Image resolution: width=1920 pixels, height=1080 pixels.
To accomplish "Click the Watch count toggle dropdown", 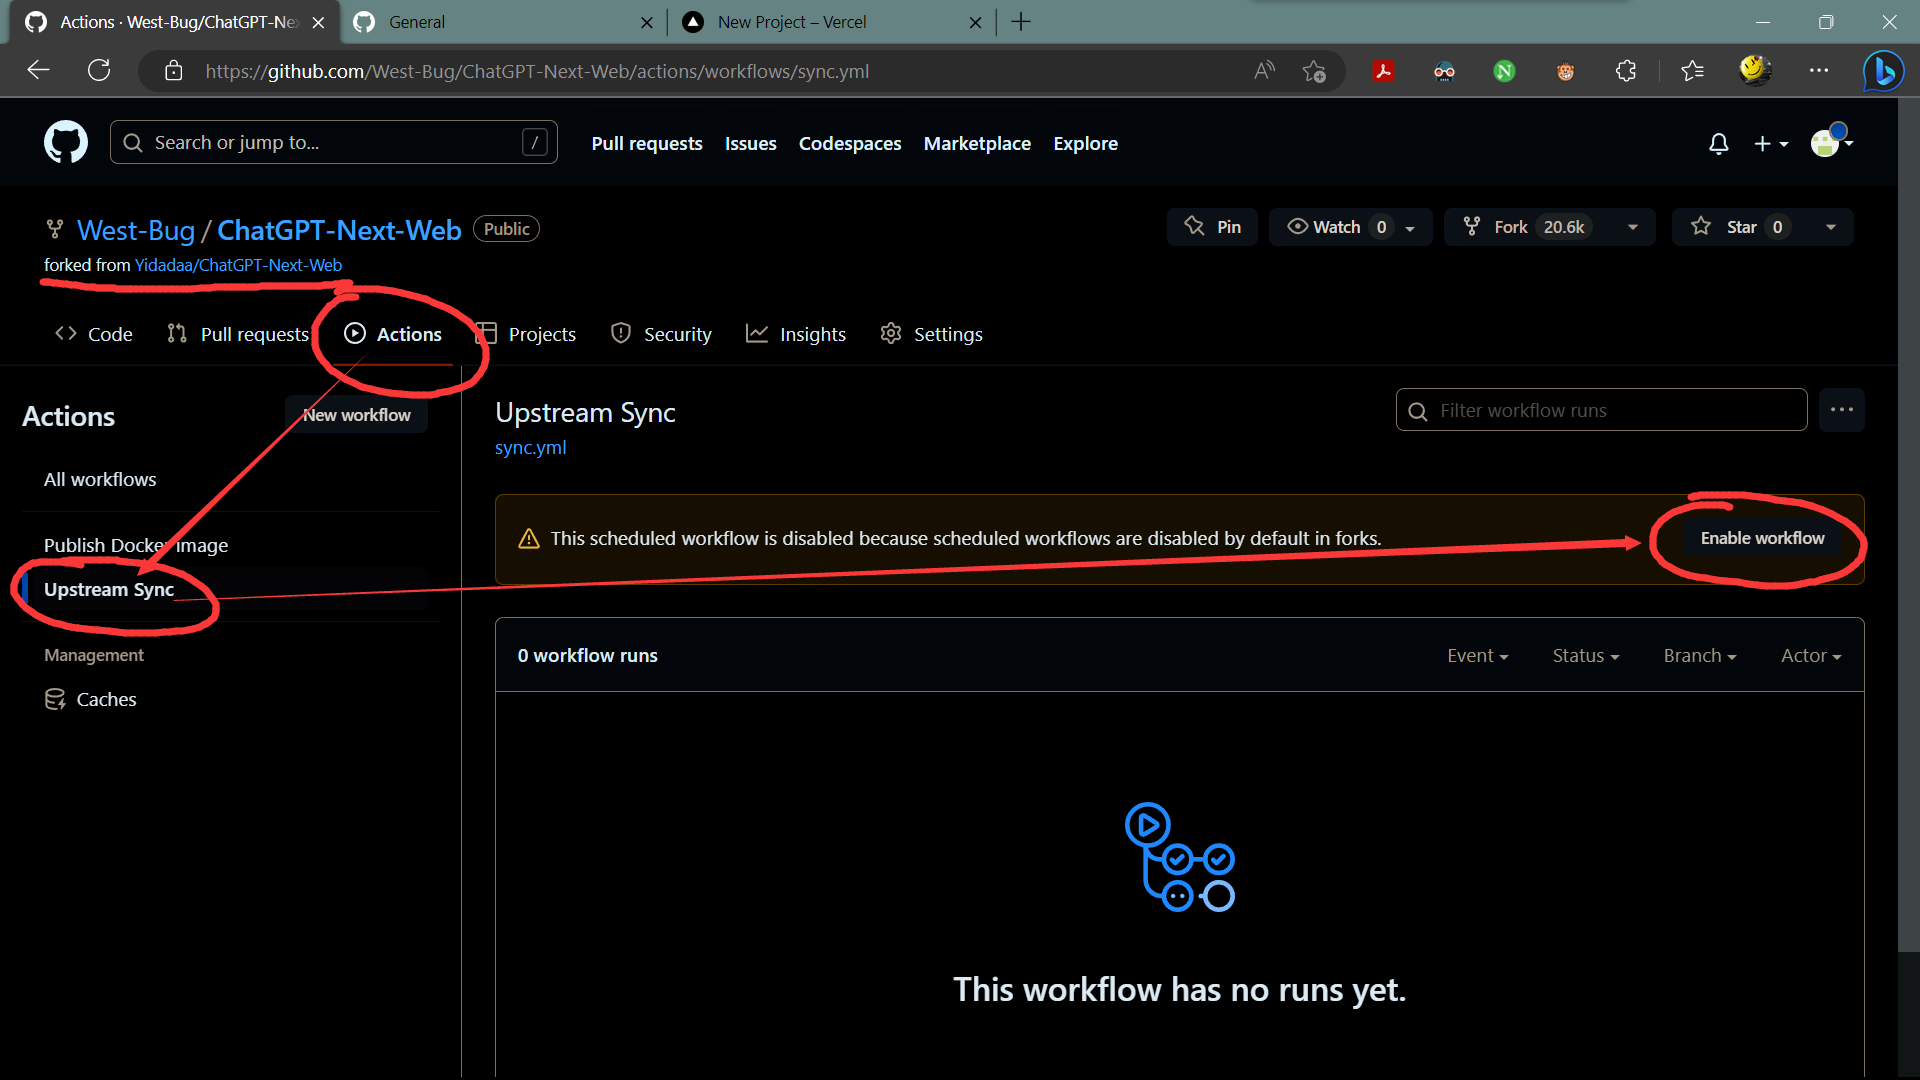I will 1410,227.
